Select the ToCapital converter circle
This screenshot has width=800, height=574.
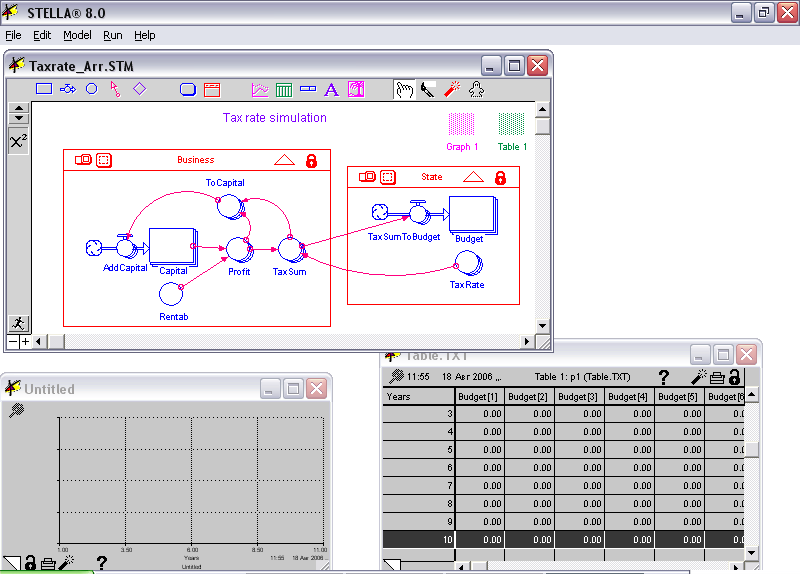click(231, 207)
